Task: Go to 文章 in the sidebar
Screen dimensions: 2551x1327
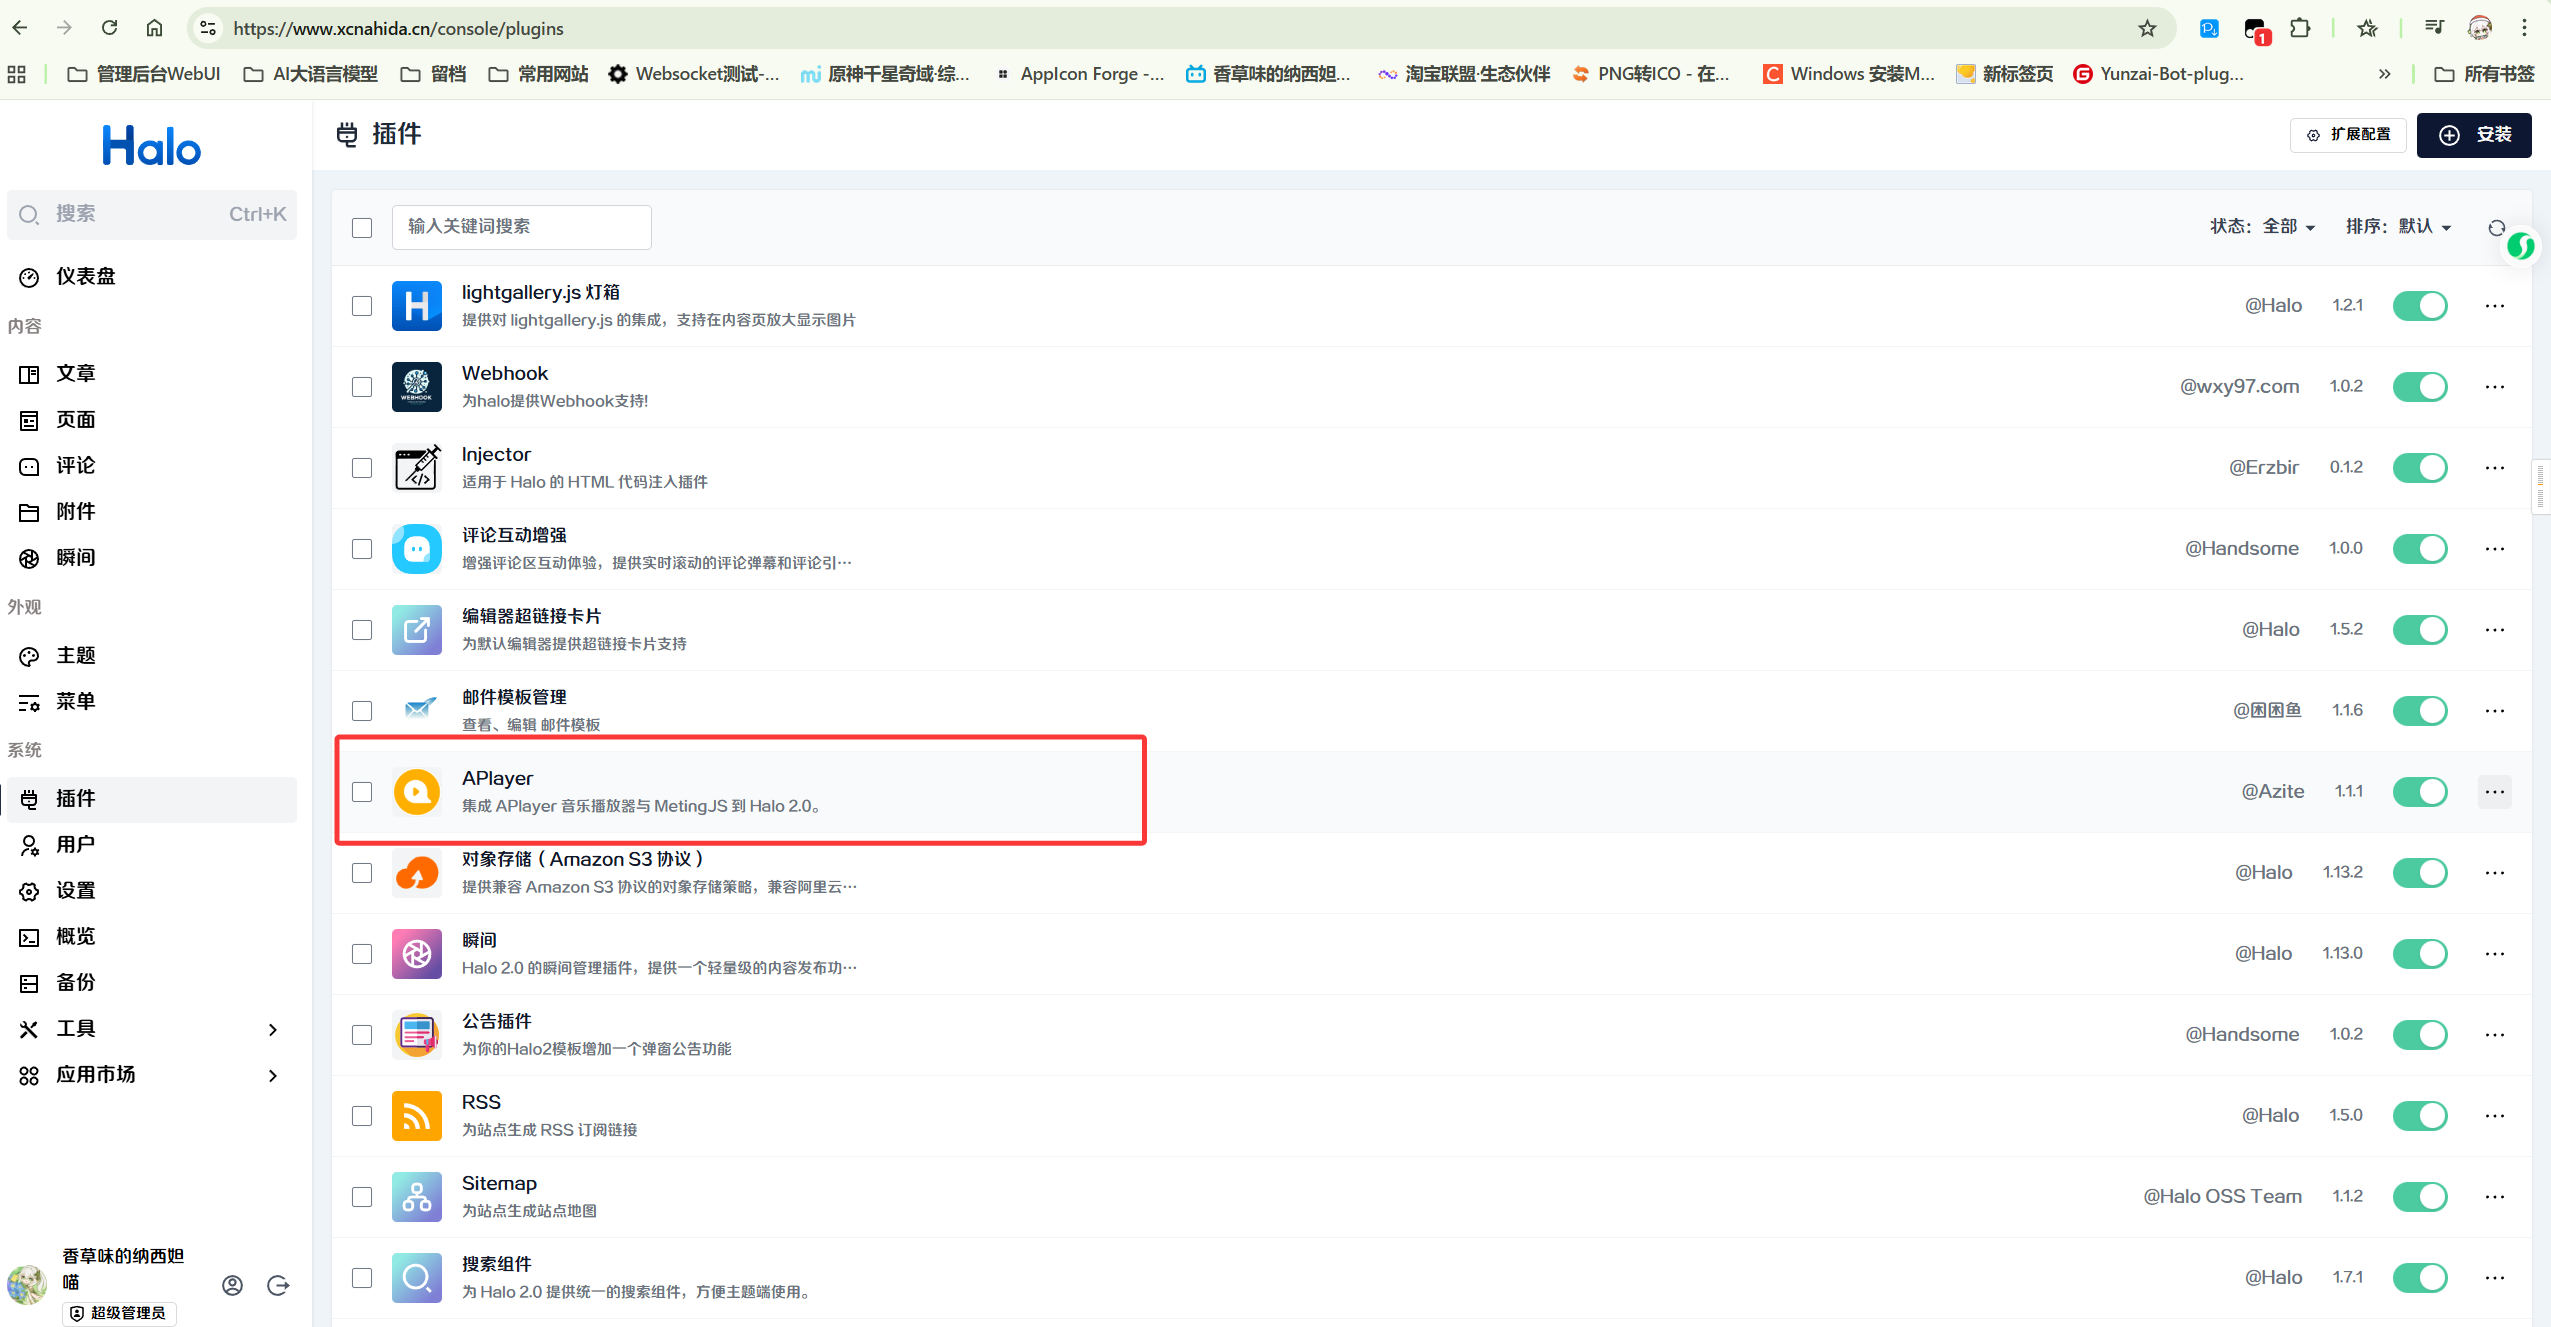Action: [x=75, y=373]
